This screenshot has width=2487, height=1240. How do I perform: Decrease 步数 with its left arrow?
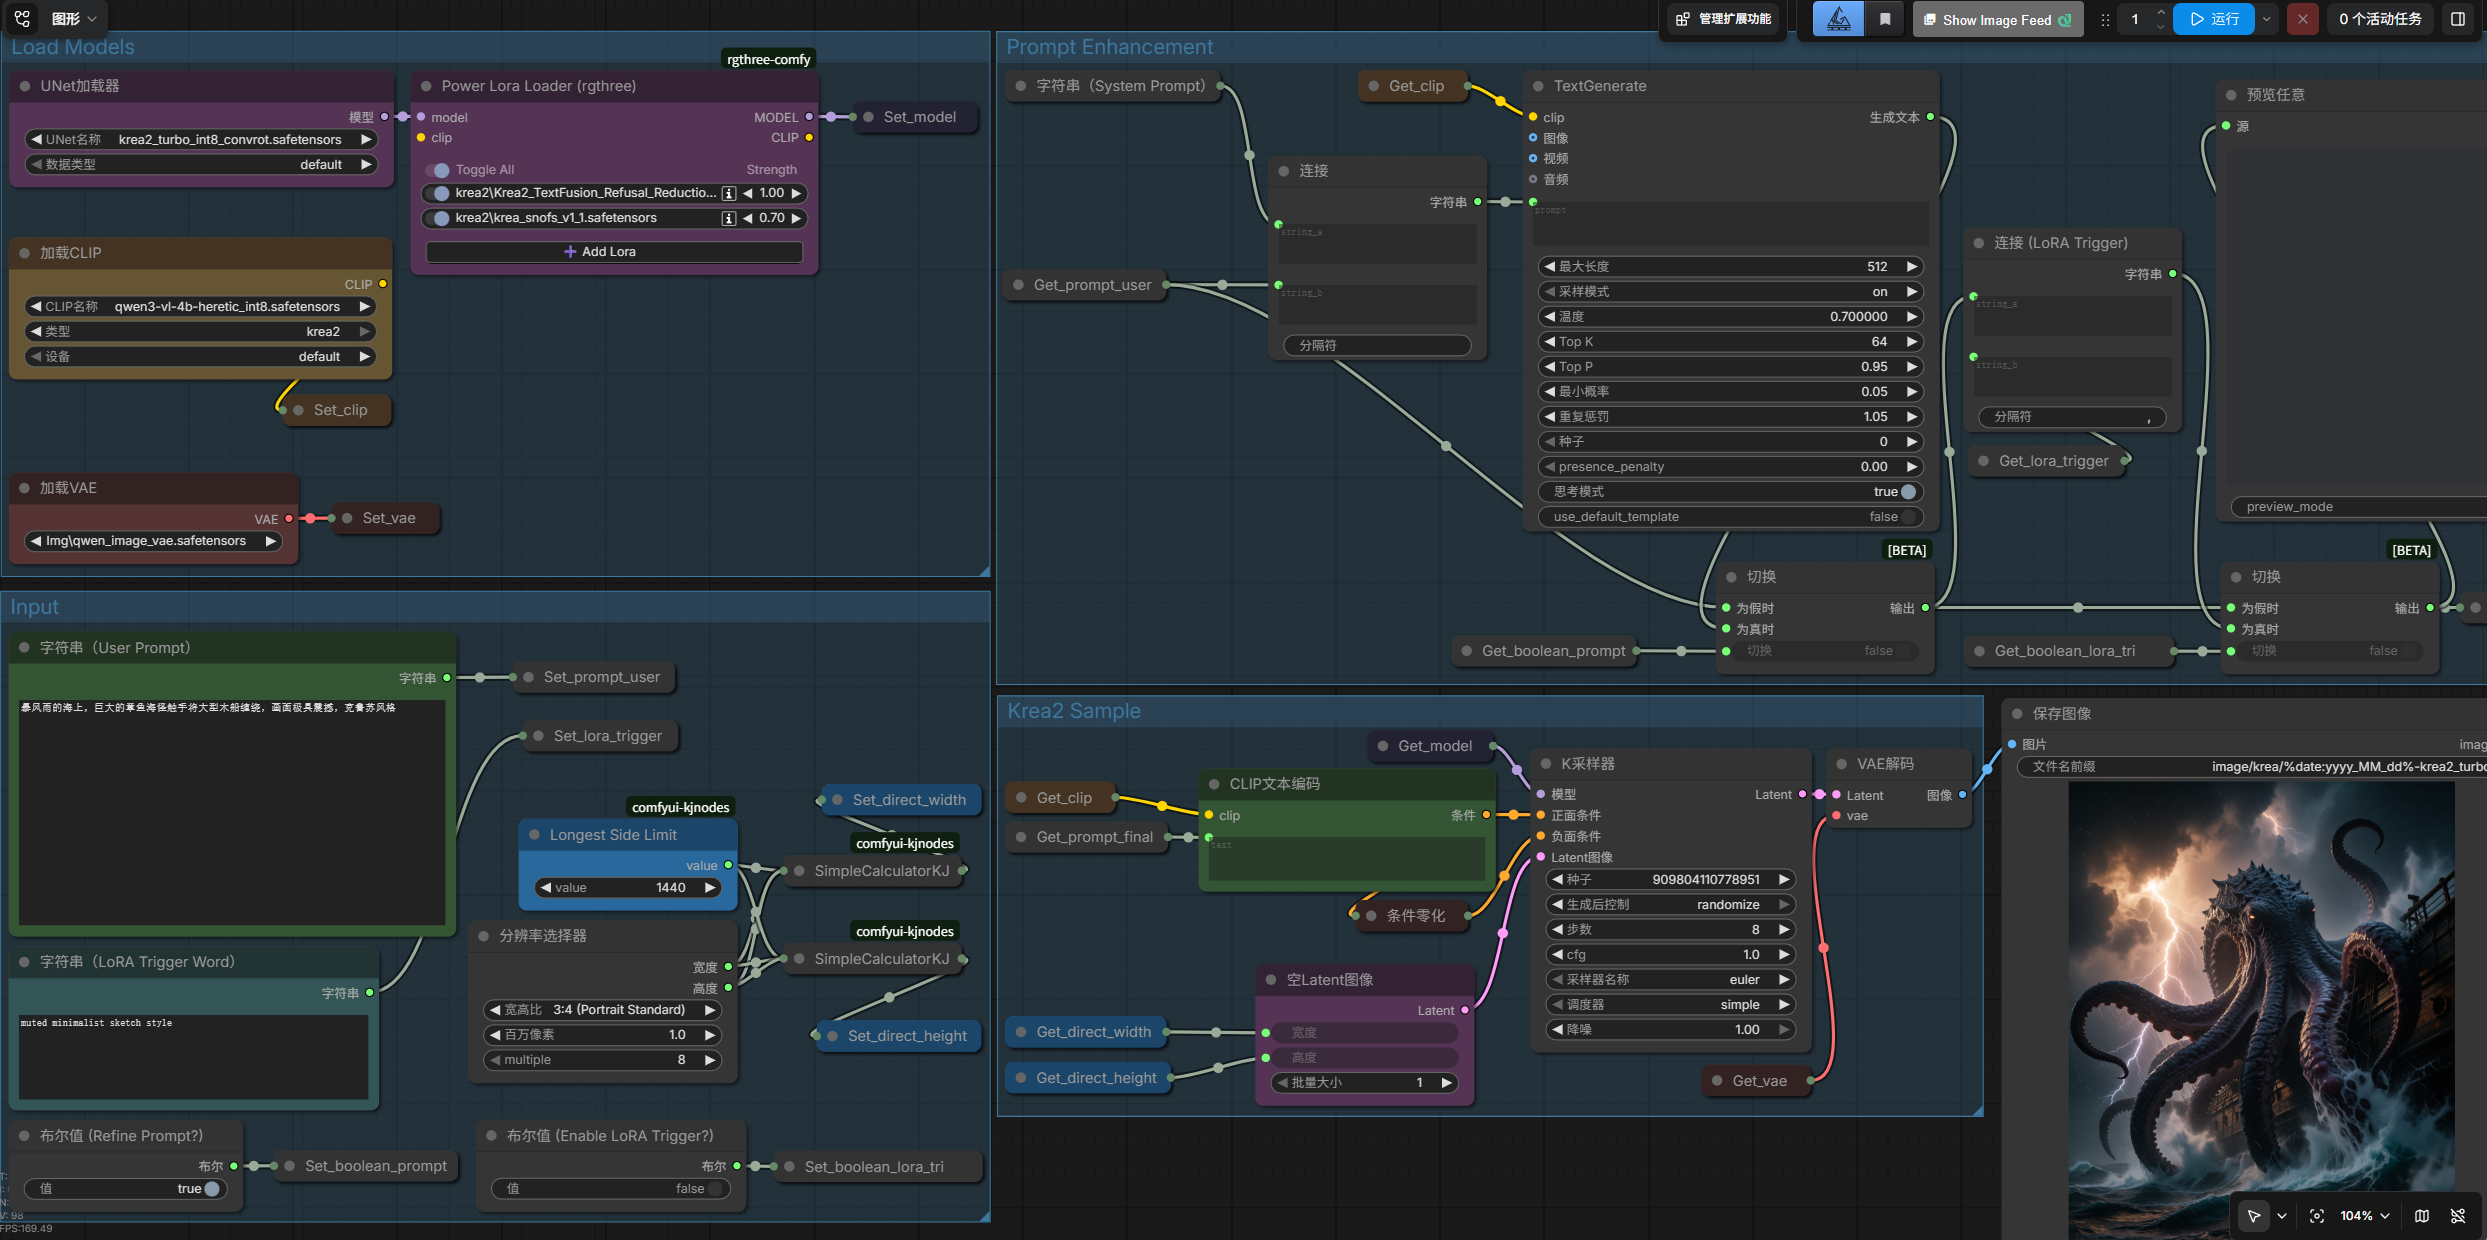1557,930
